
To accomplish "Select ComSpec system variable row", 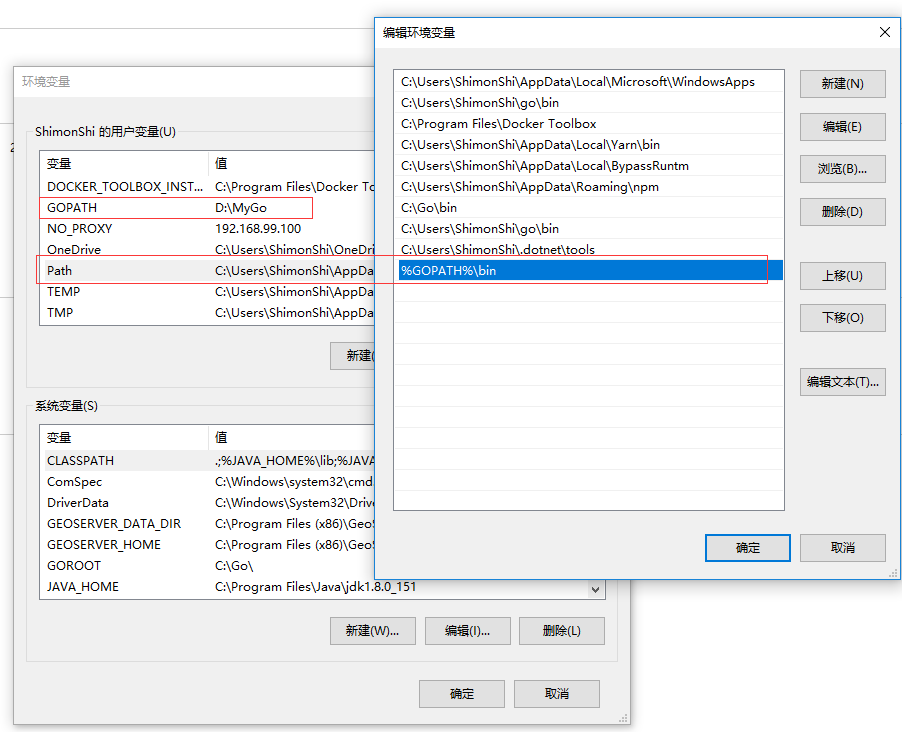I will point(207,482).
